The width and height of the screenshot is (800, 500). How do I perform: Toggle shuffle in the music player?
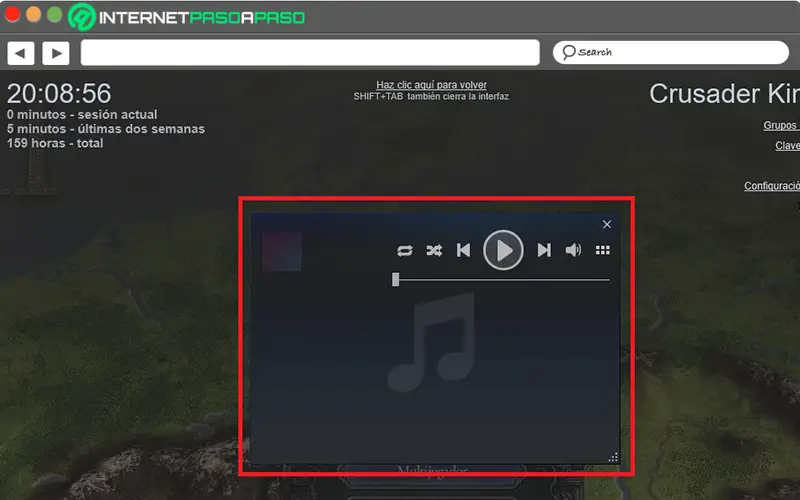click(x=434, y=251)
